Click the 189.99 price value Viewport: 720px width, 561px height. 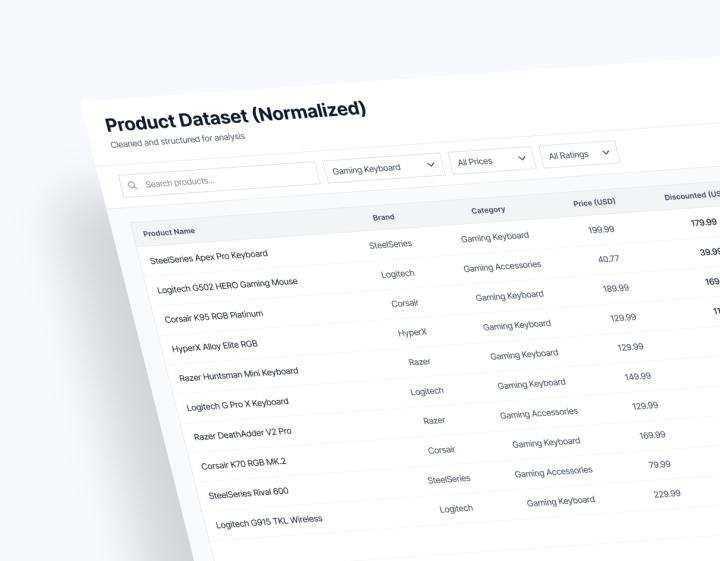pyautogui.click(x=616, y=288)
